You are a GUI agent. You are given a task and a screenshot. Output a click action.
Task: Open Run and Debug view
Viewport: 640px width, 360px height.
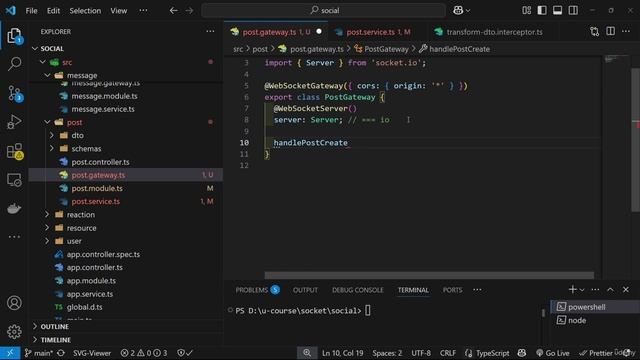(x=14, y=122)
